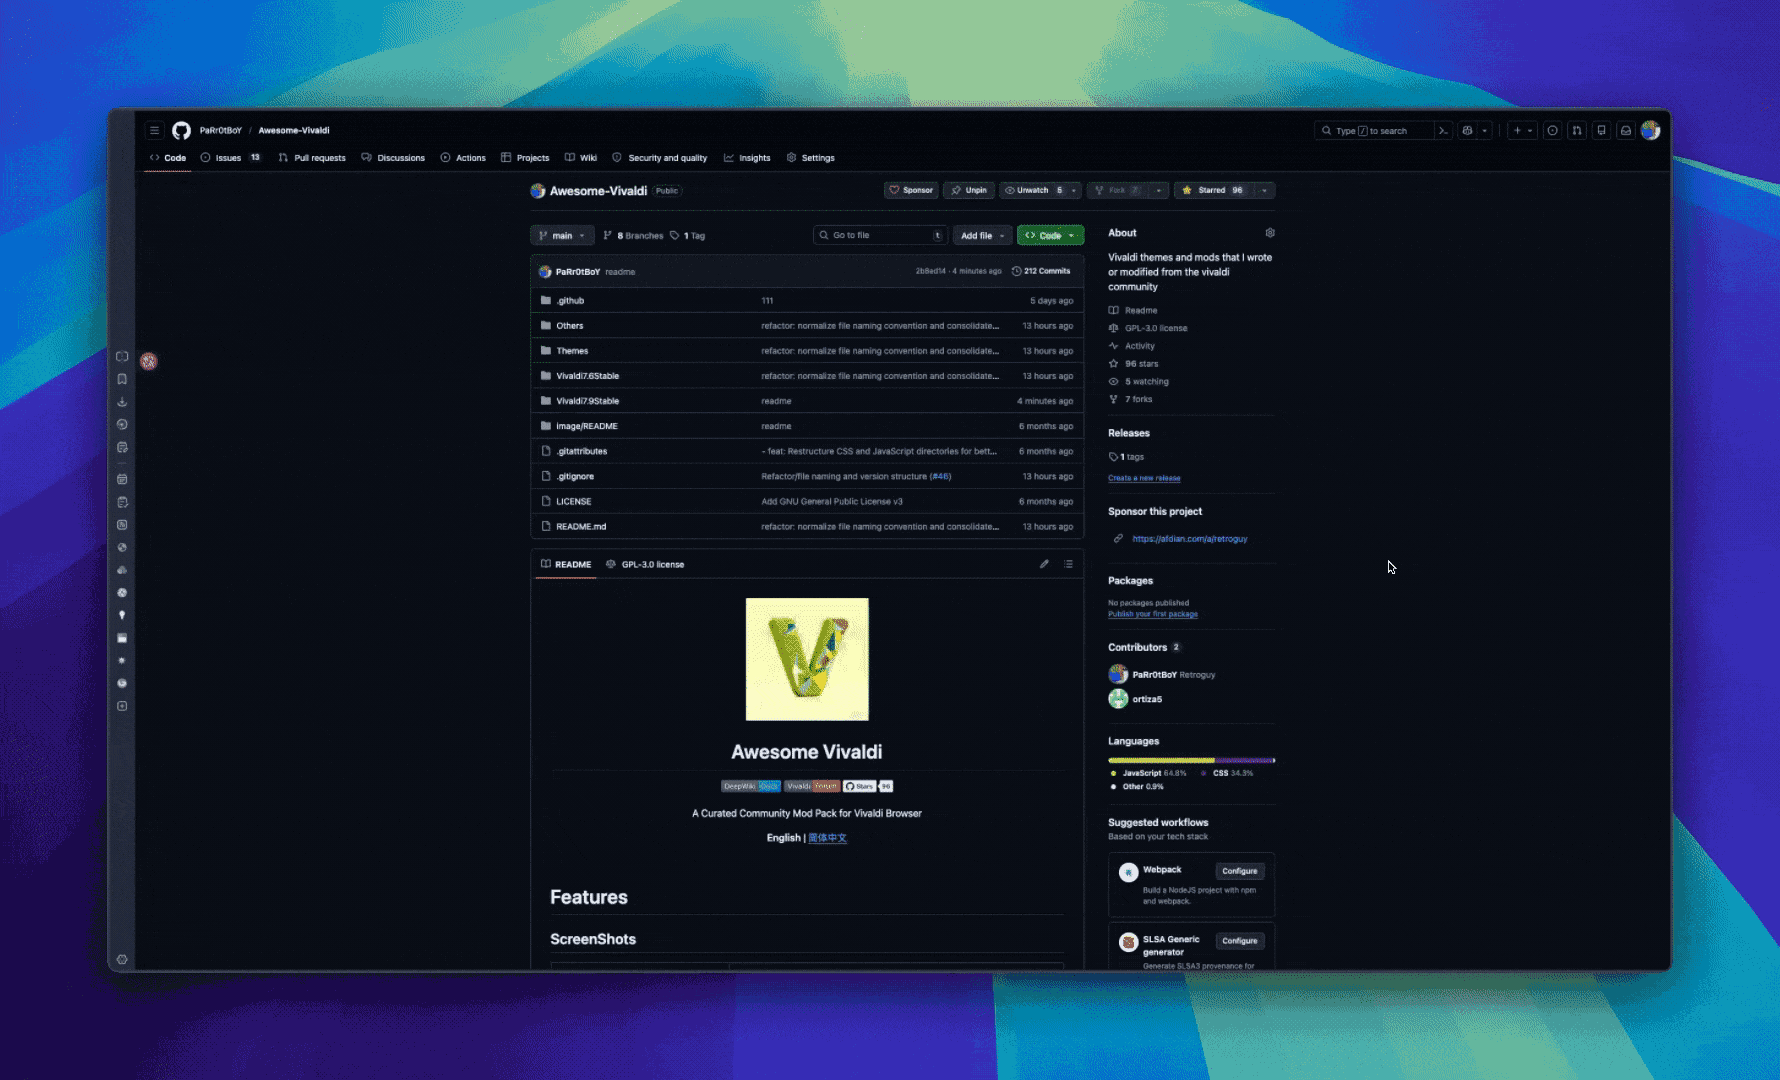Open the 8 Branches link
This screenshot has width=1780, height=1080.
(633, 236)
